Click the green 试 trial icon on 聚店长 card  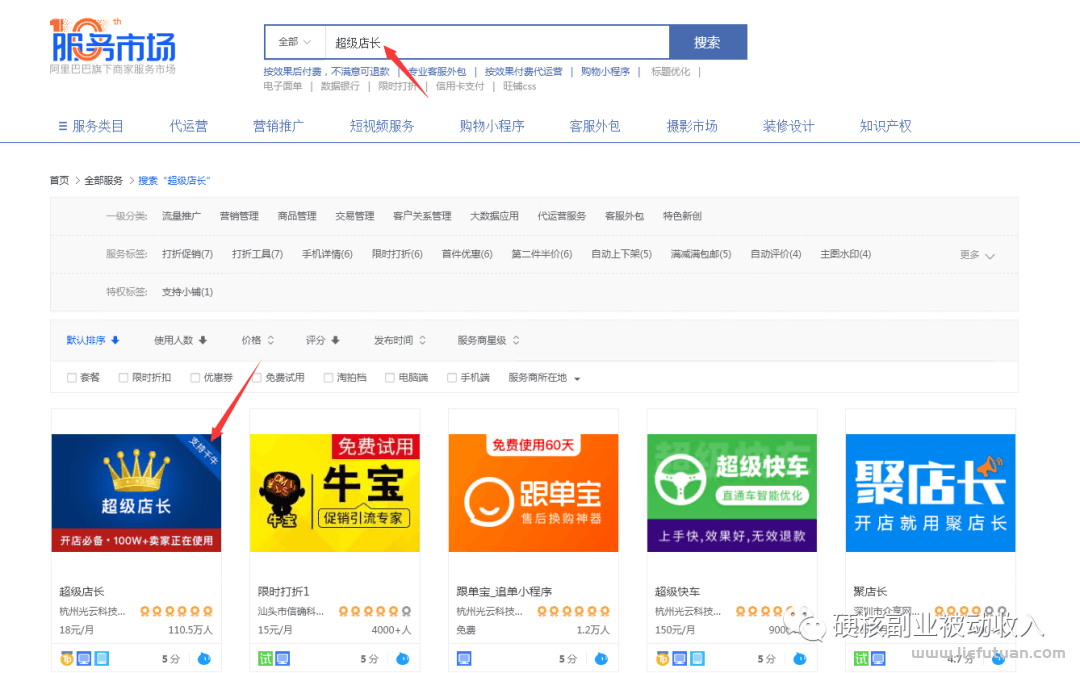point(861,659)
